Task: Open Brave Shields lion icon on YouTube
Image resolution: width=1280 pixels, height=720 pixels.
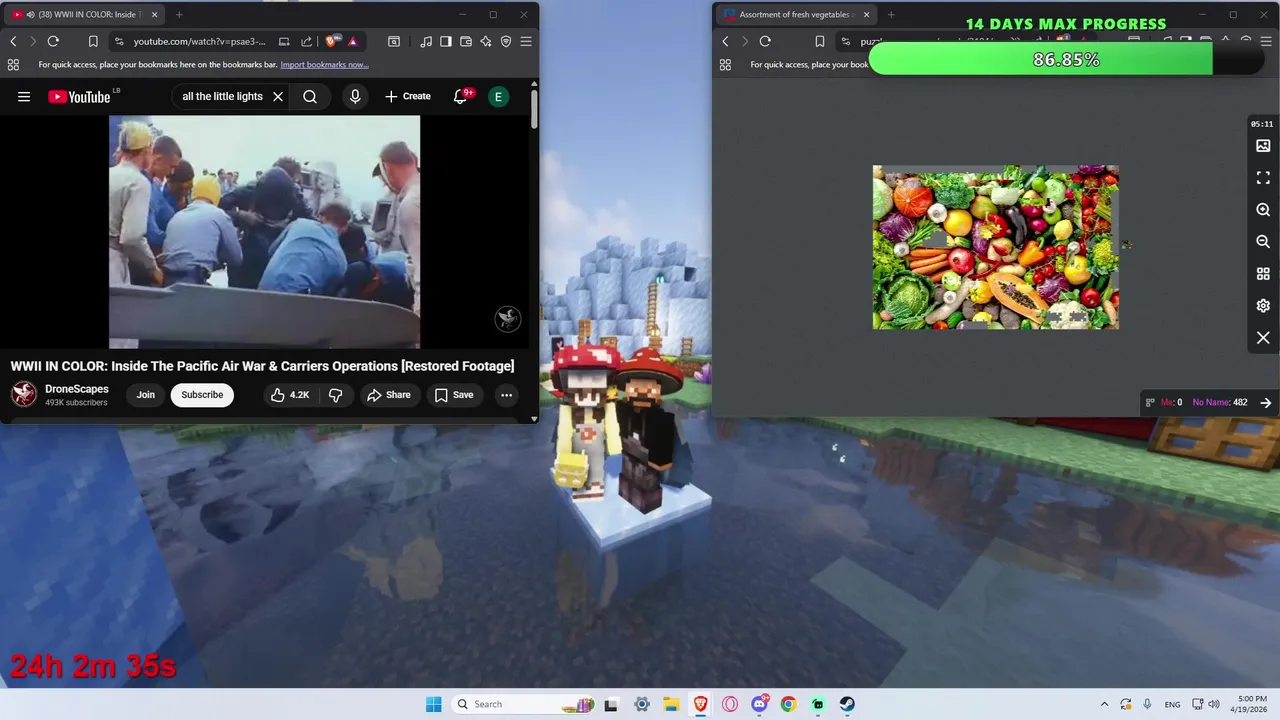Action: [x=331, y=41]
